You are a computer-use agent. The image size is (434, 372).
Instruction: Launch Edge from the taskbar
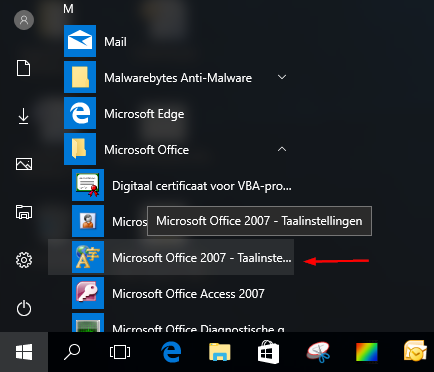171,352
